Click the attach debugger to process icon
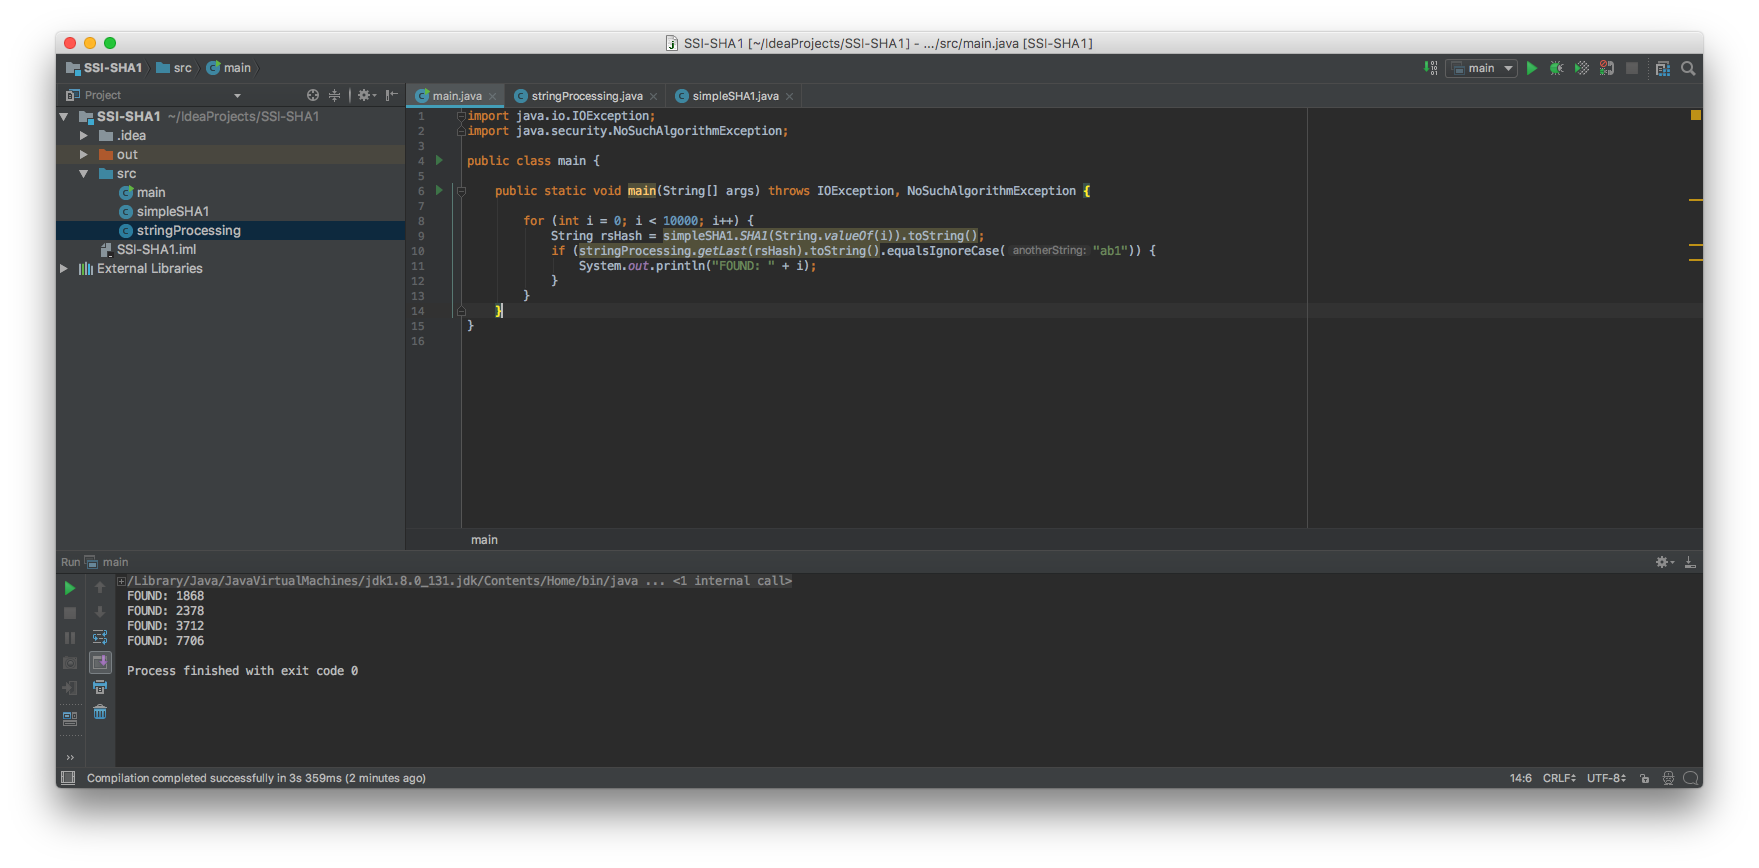Image resolution: width=1759 pixels, height=868 pixels. click(x=1607, y=68)
